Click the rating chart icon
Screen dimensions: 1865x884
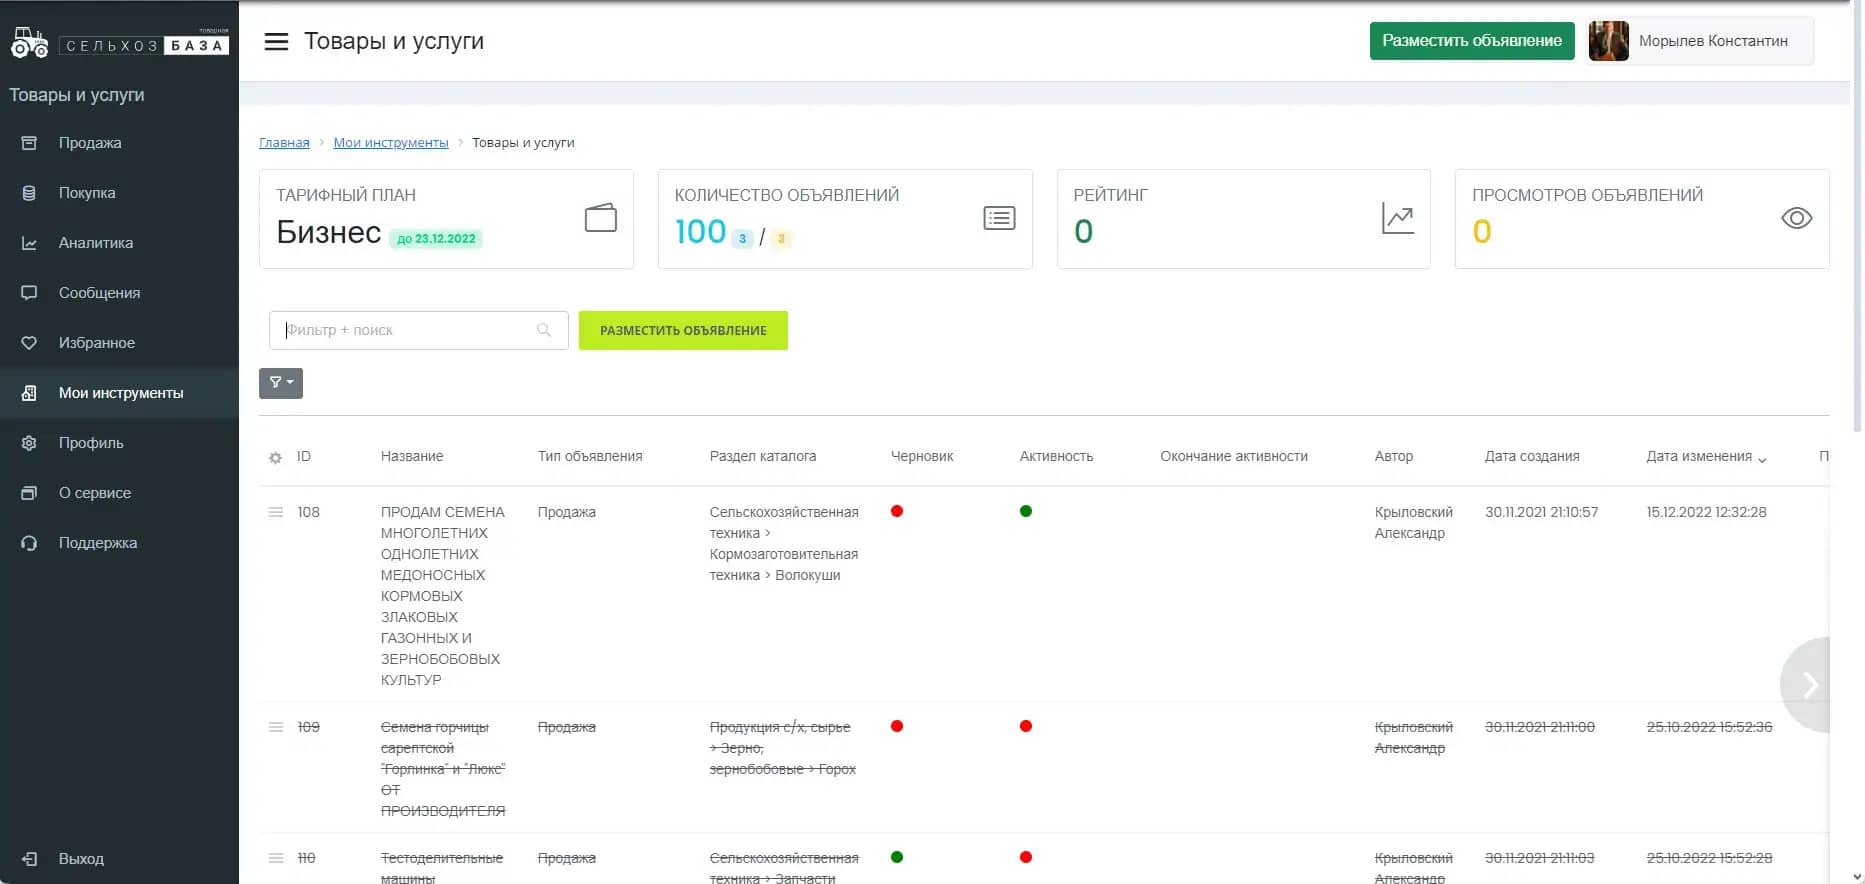point(1397,218)
